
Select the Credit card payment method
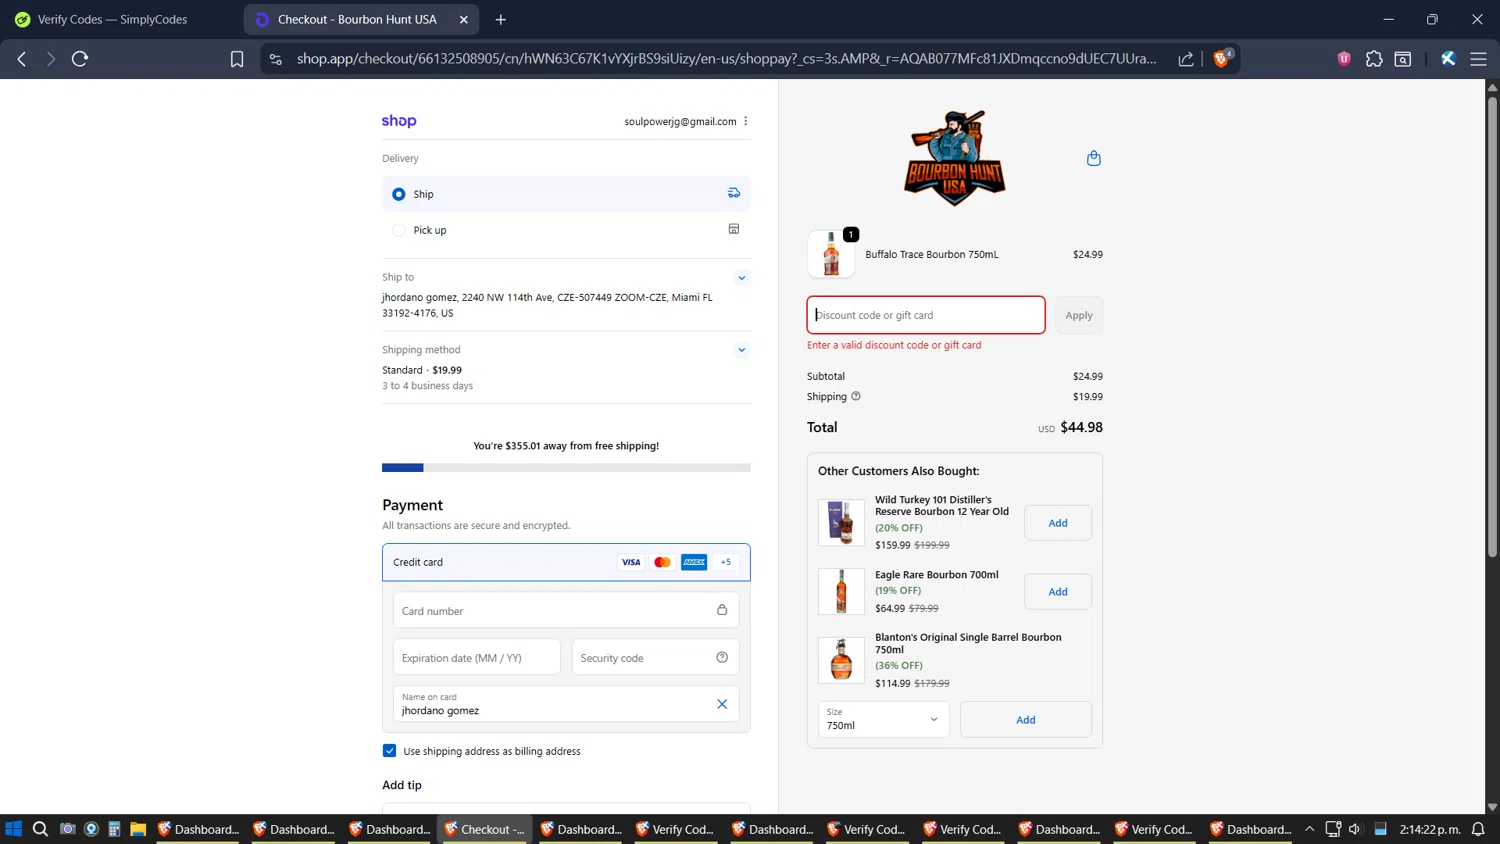point(566,562)
